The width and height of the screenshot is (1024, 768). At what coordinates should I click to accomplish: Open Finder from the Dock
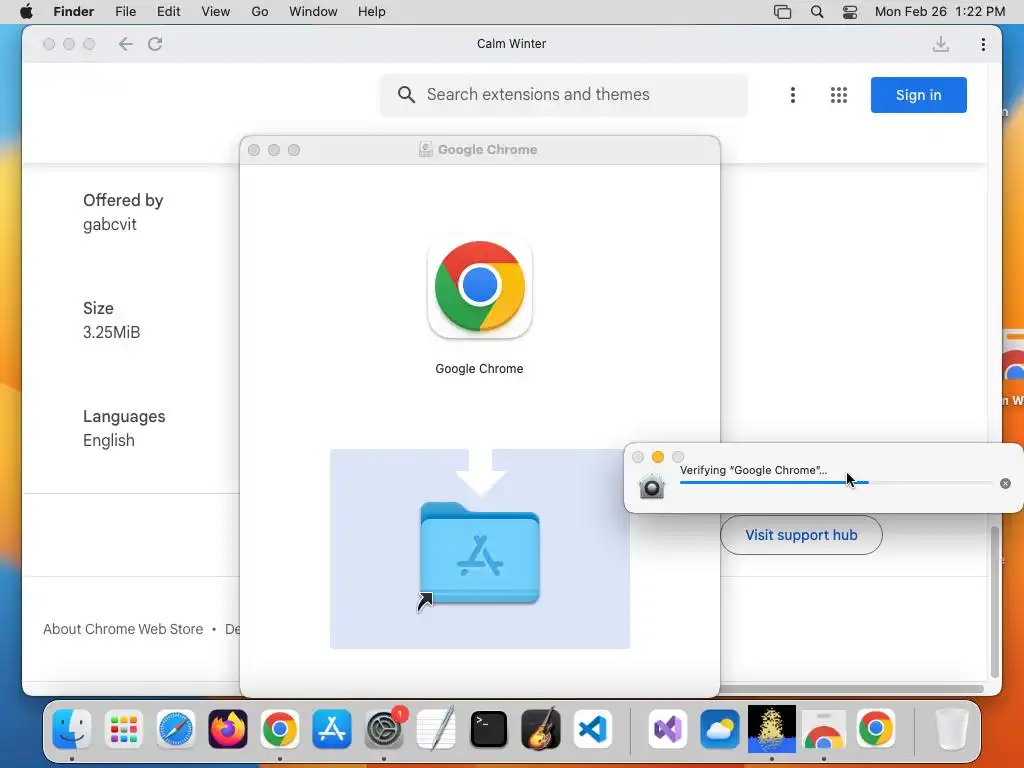tap(71, 728)
